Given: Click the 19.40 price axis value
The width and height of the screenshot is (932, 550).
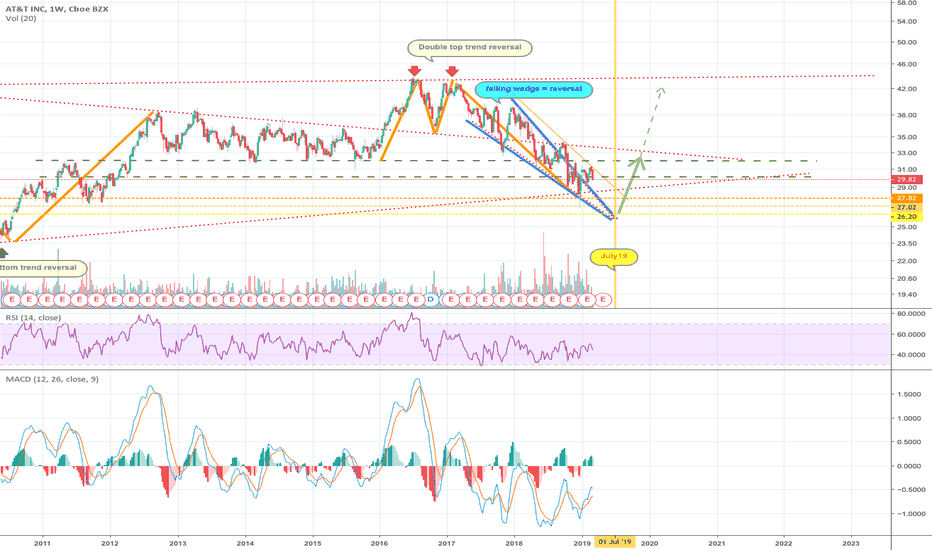Looking at the screenshot, I should pyautogui.click(x=906, y=294).
